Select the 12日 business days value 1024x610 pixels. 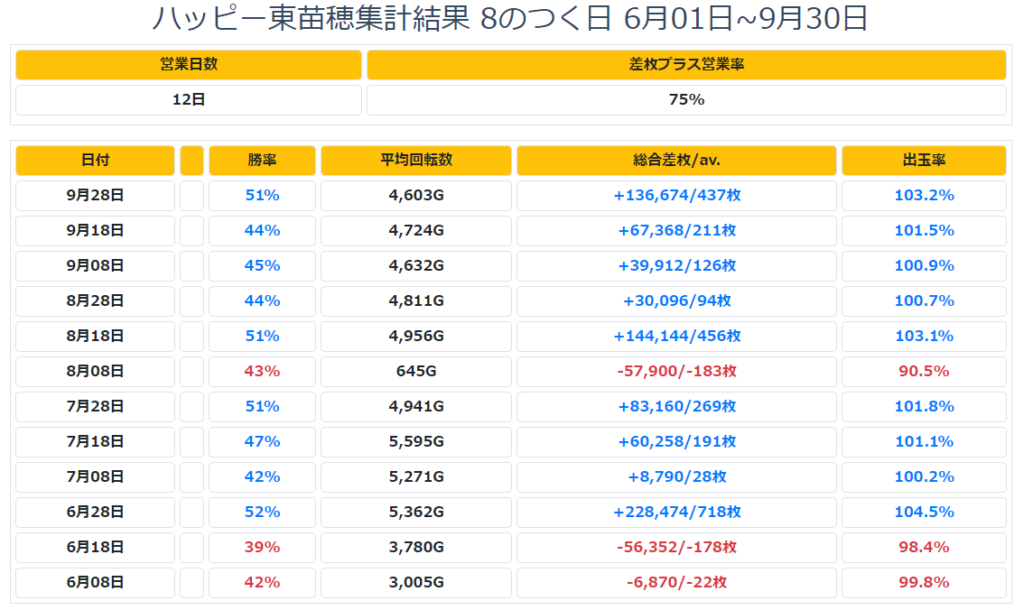coord(189,100)
